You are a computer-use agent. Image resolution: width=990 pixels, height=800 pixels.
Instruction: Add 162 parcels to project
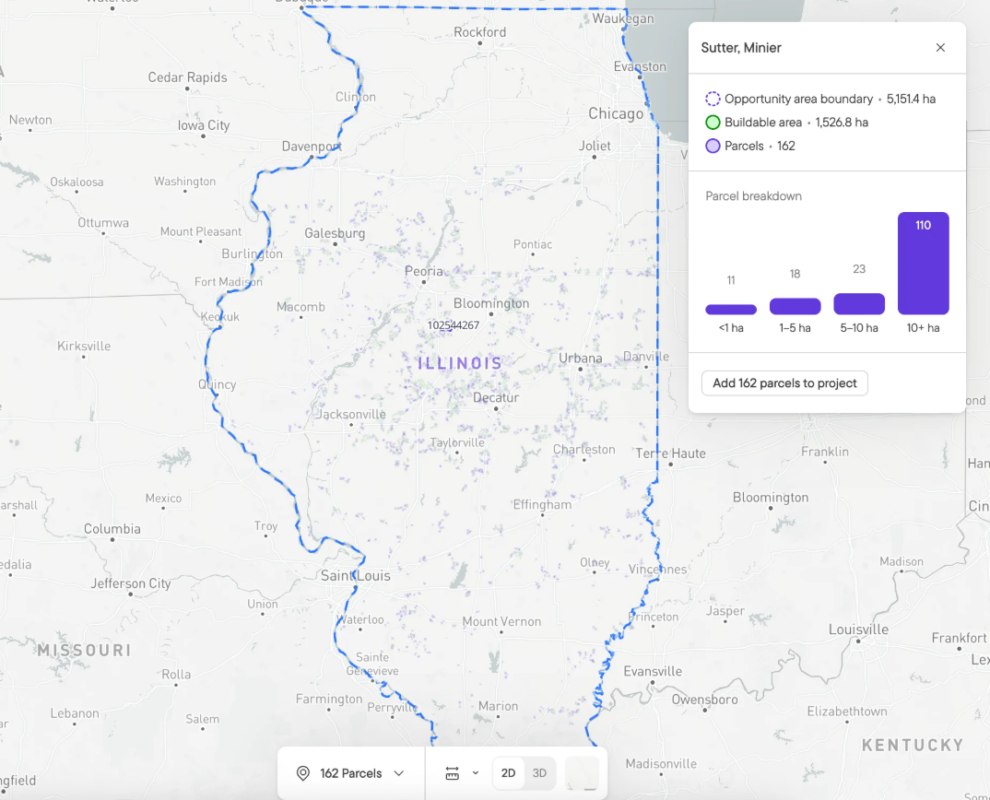784,383
